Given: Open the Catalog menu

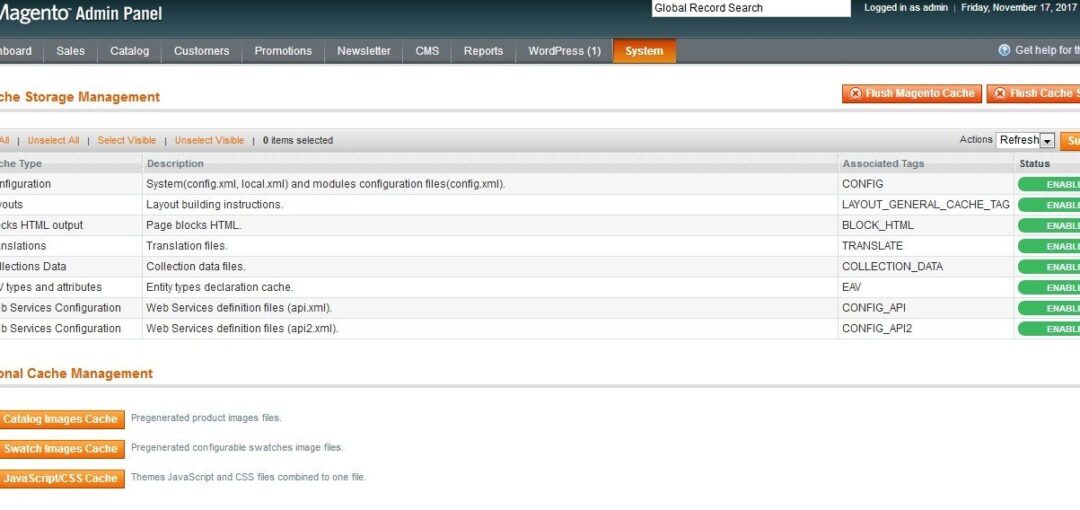Looking at the screenshot, I should tap(129, 51).
